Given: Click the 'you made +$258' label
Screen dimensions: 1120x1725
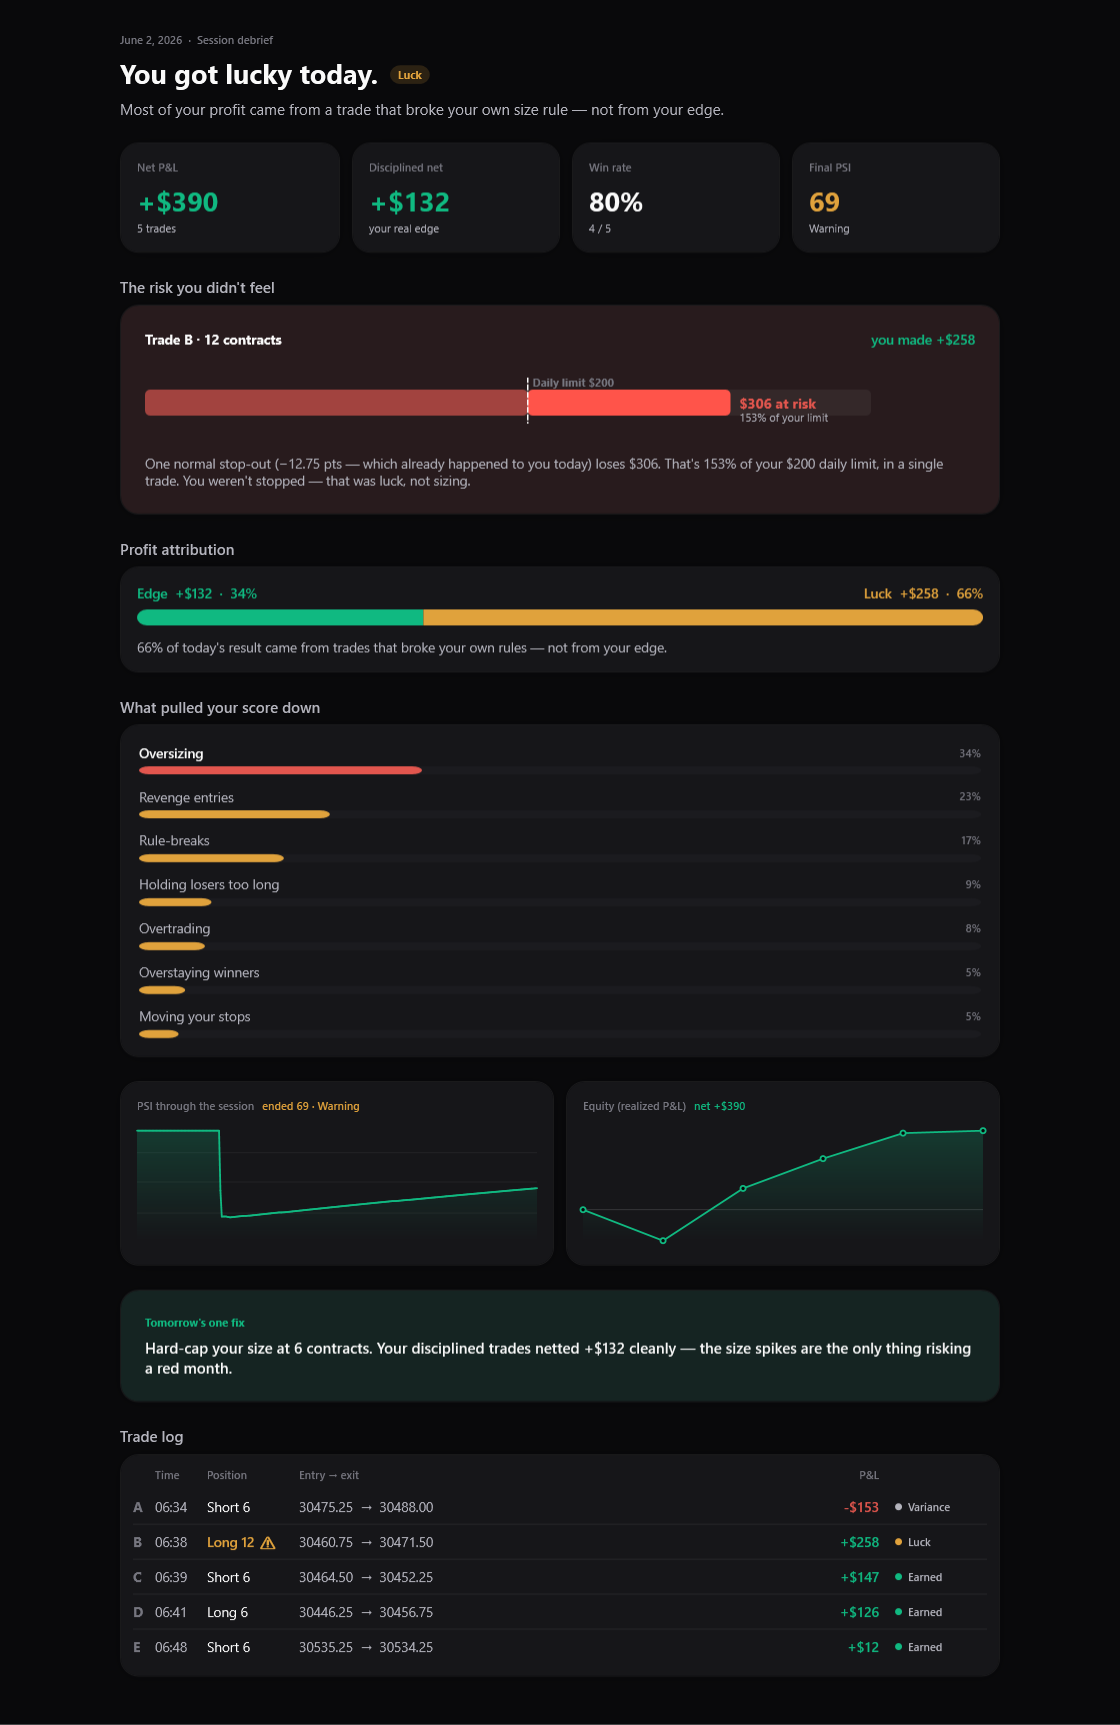Looking at the screenshot, I should pyautogui.click(x=923, y=340).
